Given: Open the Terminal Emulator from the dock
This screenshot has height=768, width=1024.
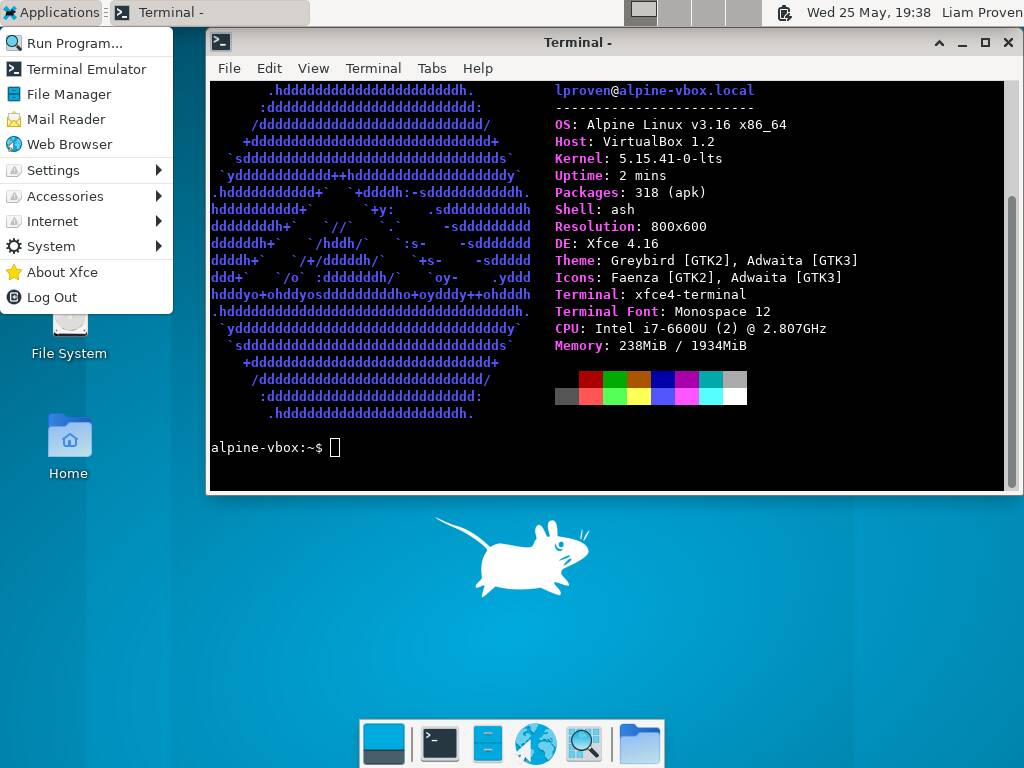Looking at the screenshot, I should (x=439, y=743).
